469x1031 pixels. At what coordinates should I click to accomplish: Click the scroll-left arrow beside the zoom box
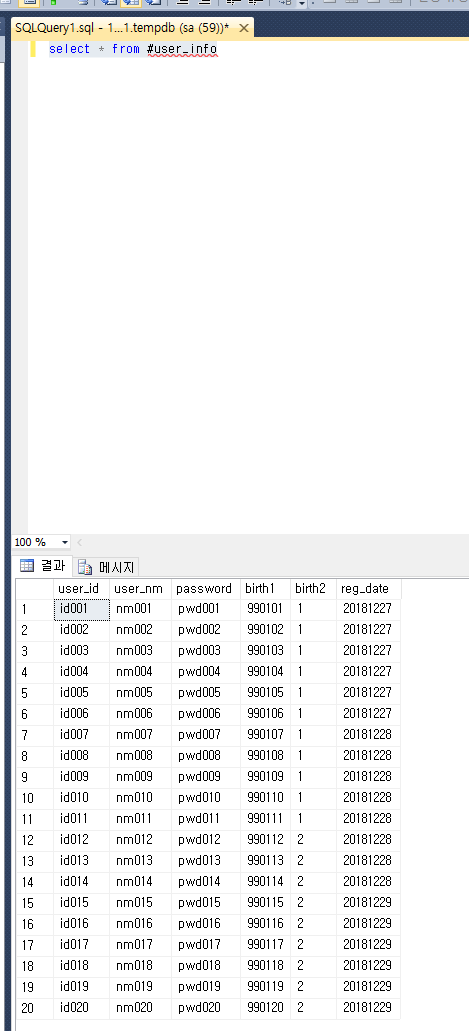pyautogui.click(x=80, y=542)
